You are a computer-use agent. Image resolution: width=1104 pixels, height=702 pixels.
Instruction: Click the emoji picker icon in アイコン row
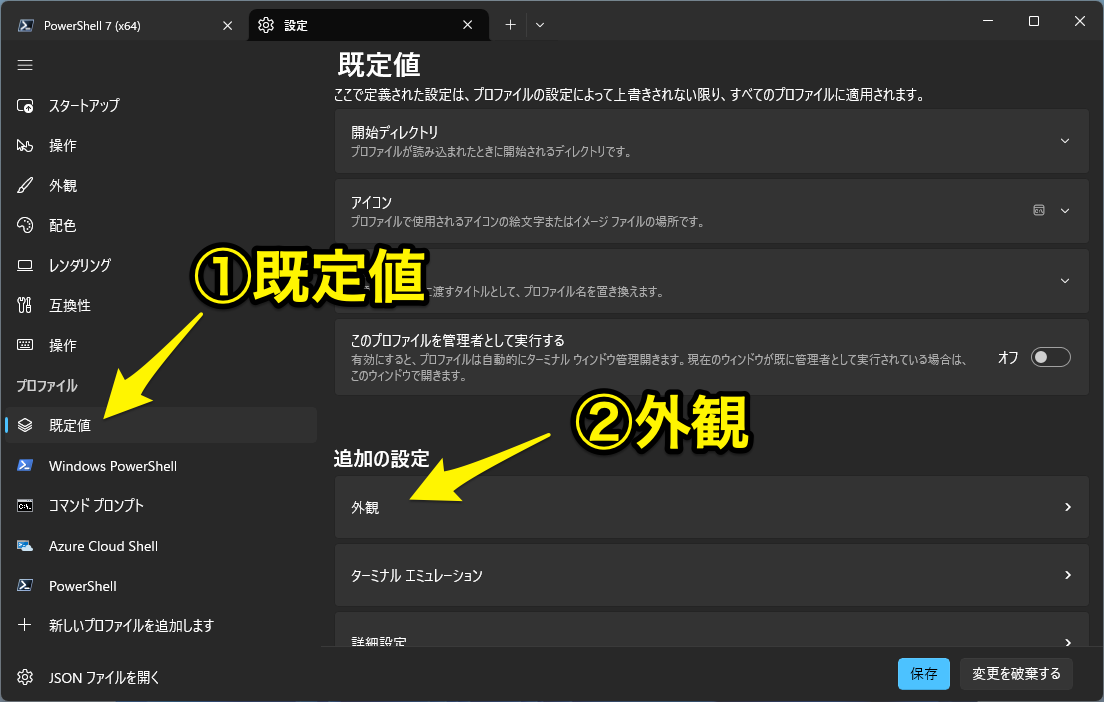pos(1039,210)
